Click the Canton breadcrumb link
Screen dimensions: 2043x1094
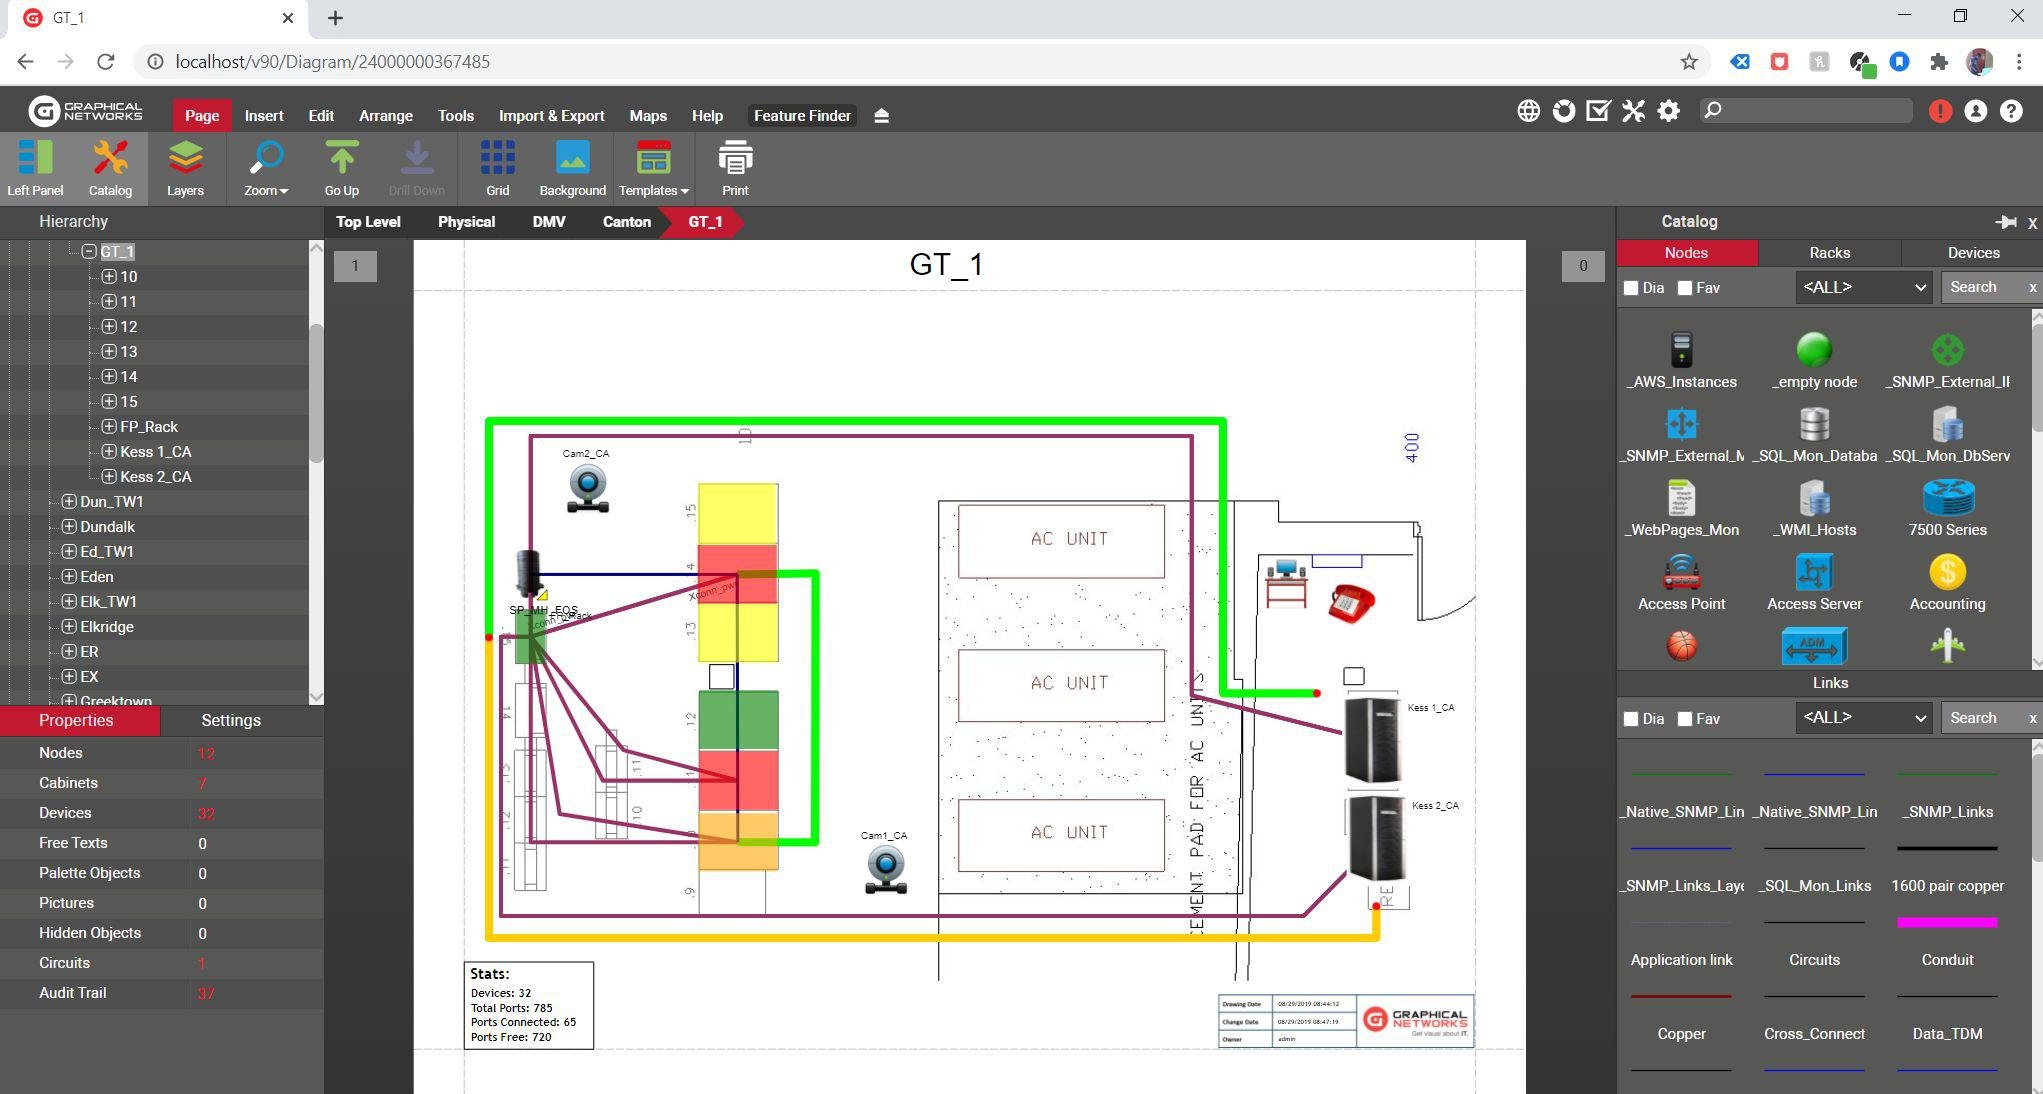click(626, 222)
